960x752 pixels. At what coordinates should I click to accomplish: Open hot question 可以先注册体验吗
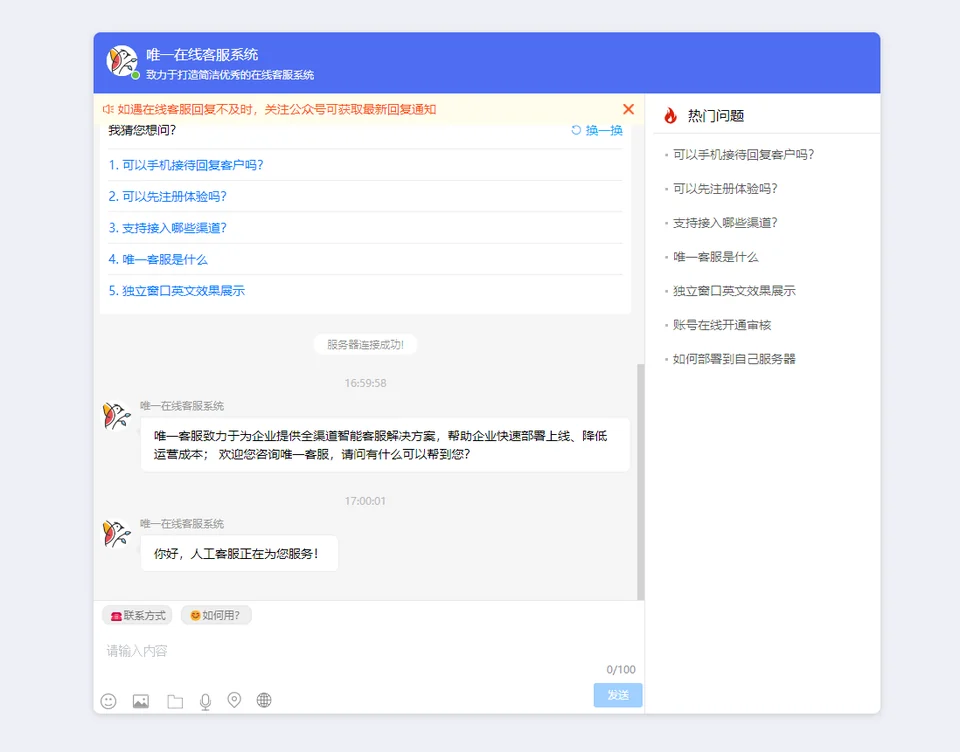tap(725, 189)
